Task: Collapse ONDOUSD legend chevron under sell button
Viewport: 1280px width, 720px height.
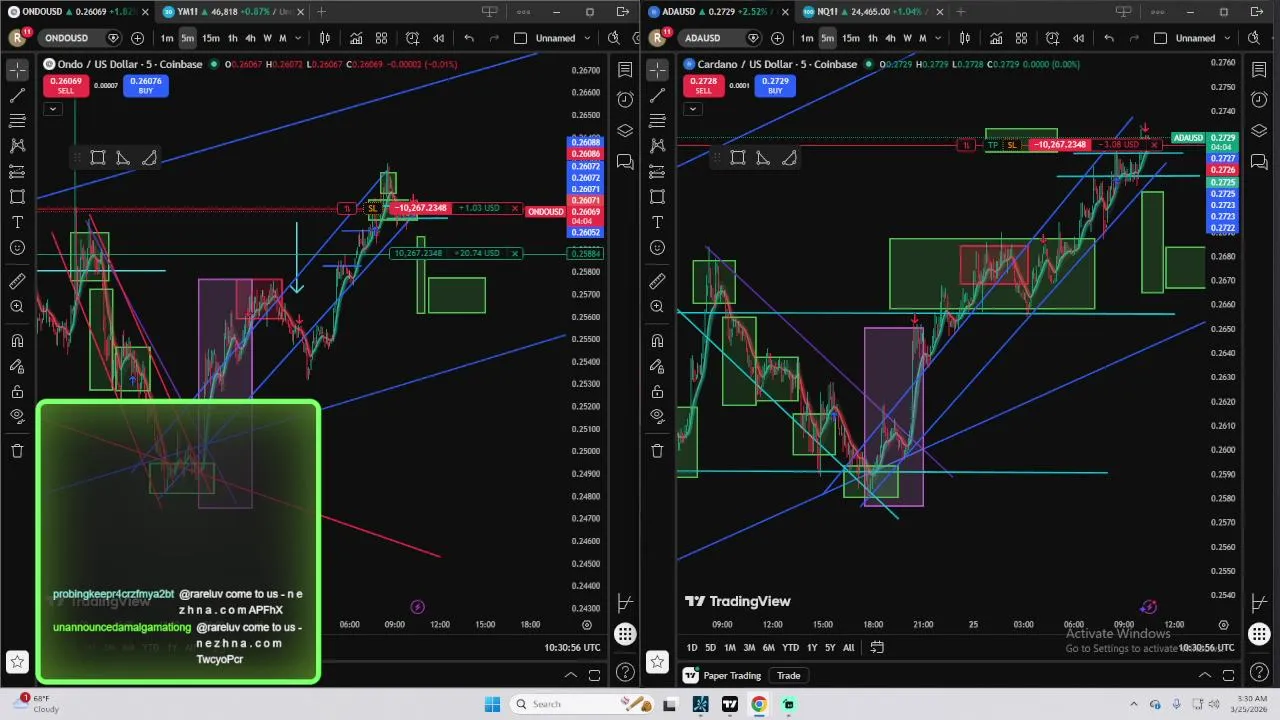Action: click(x=52, y=109)
